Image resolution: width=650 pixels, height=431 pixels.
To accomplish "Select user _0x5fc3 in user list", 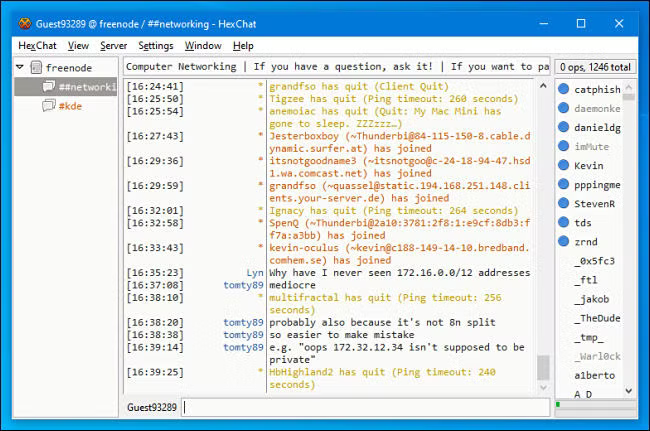I will (x=594, y=261).
